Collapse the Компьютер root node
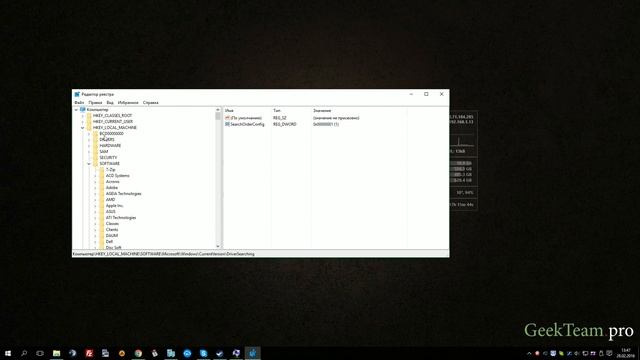Viewport: 640px width, 360px height. pos(76,110)
